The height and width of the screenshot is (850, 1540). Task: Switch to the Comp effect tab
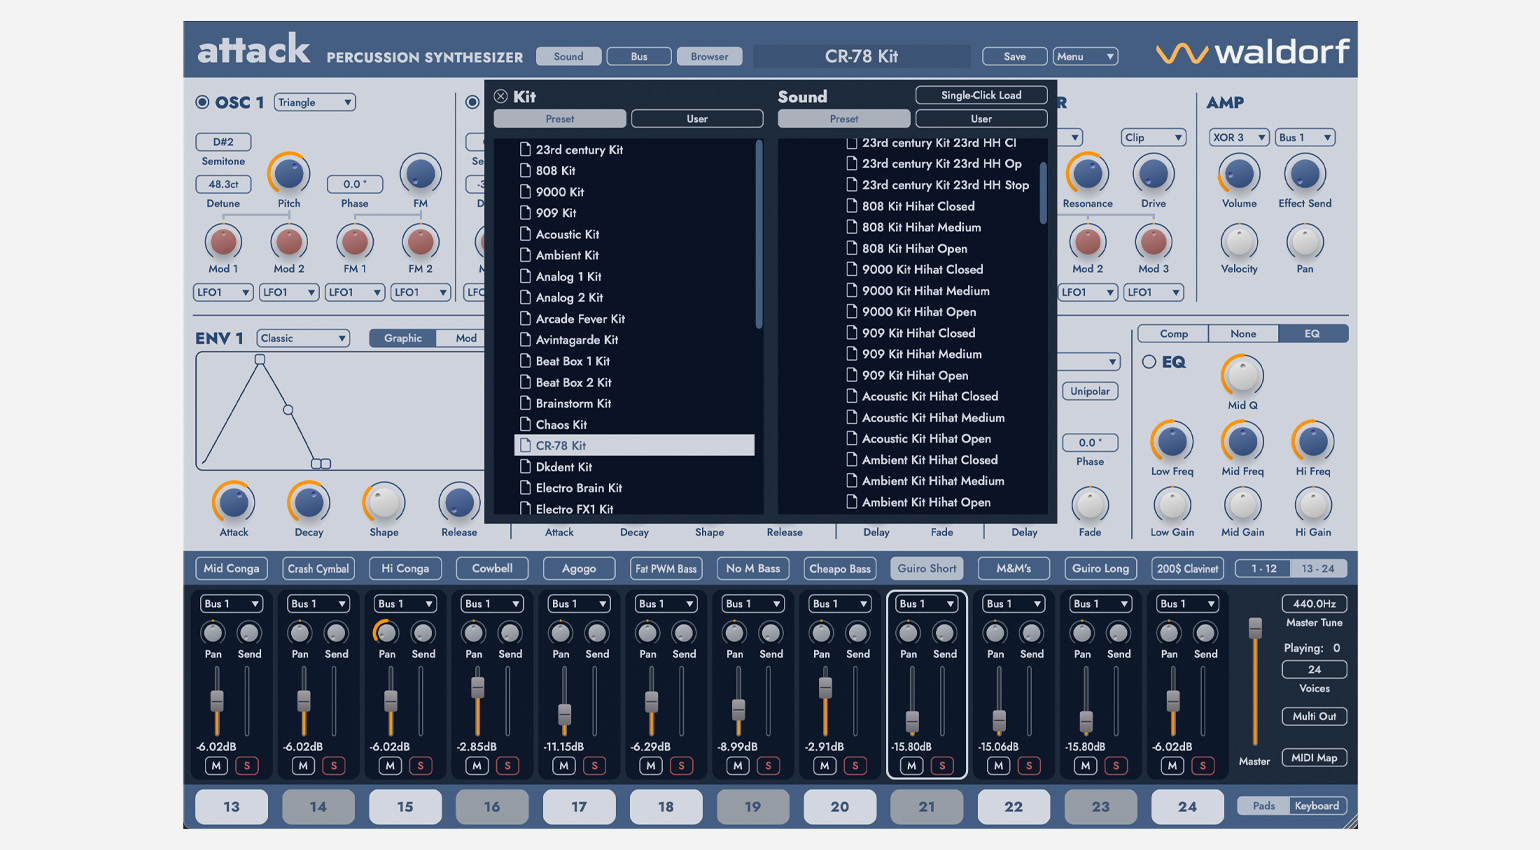[1173, 334]
